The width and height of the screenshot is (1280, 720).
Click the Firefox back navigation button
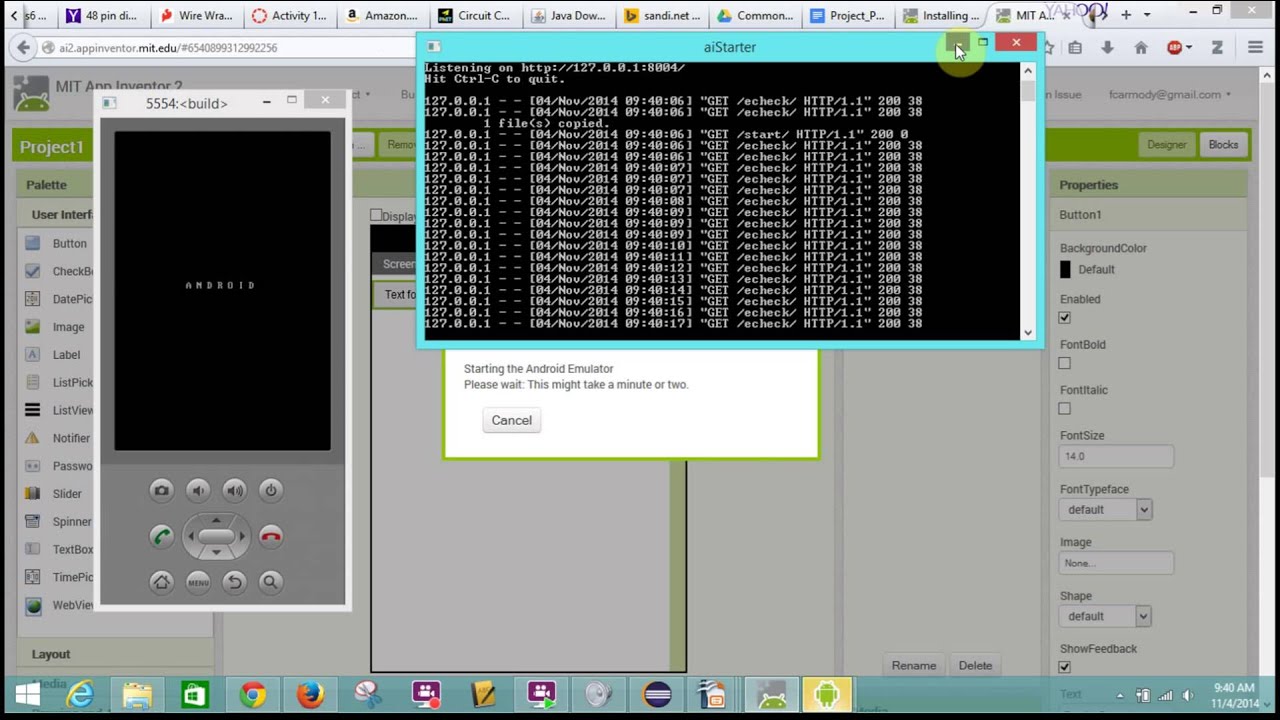point(21,47)
